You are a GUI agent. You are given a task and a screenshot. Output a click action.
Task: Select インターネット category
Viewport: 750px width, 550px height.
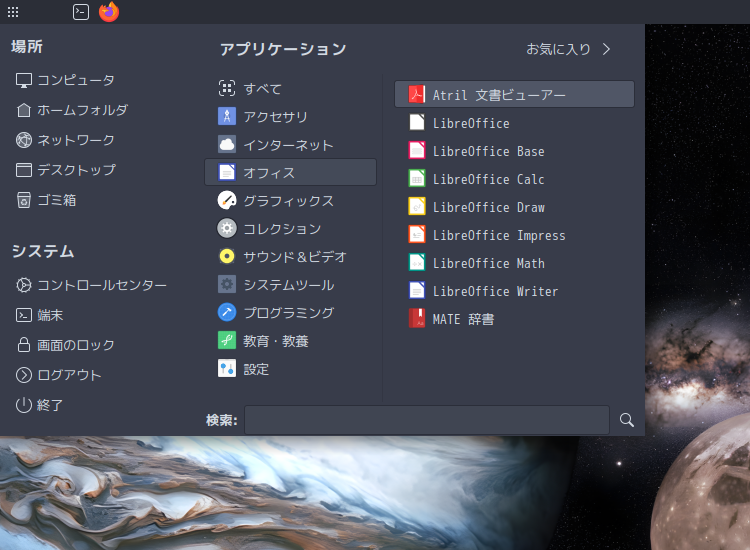pos(290,144)
